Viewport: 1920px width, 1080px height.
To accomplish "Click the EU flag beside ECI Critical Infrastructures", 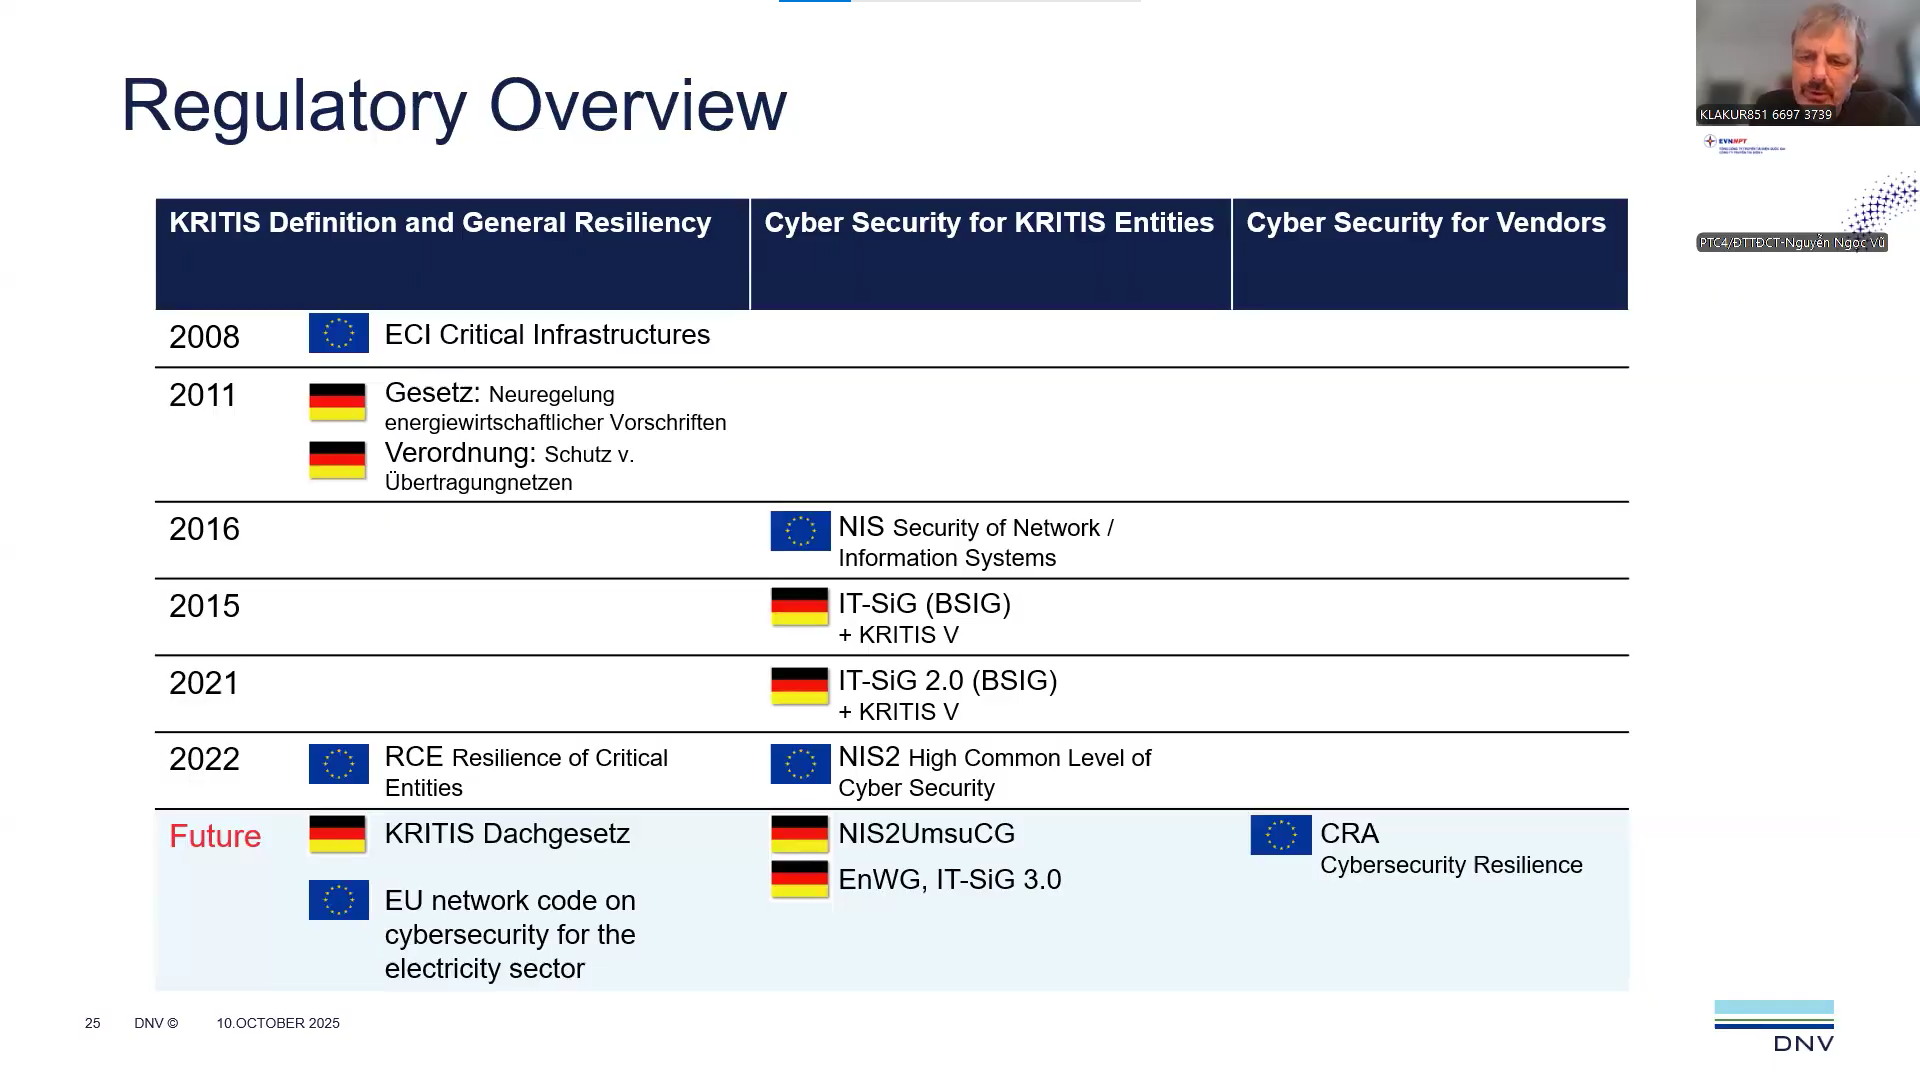I will pos(338,333).
